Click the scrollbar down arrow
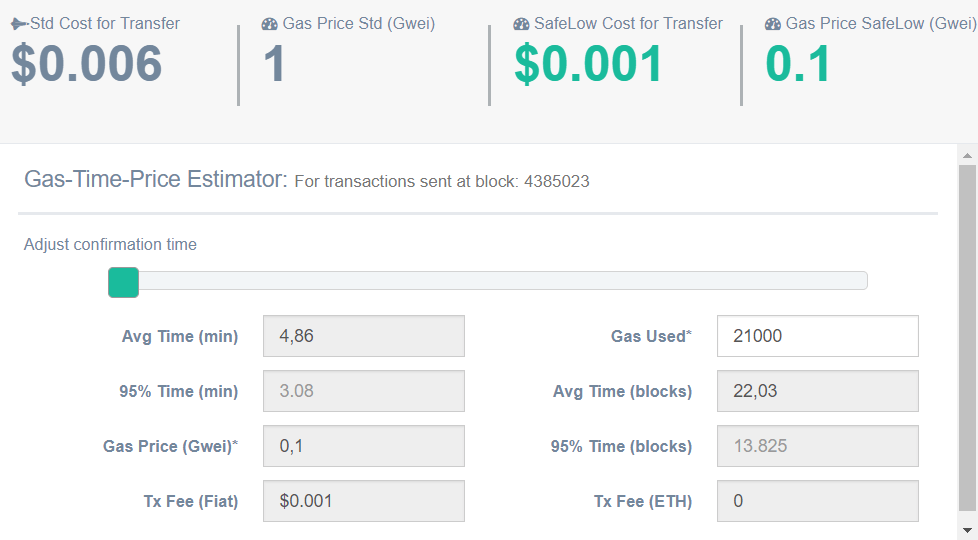 967,529
